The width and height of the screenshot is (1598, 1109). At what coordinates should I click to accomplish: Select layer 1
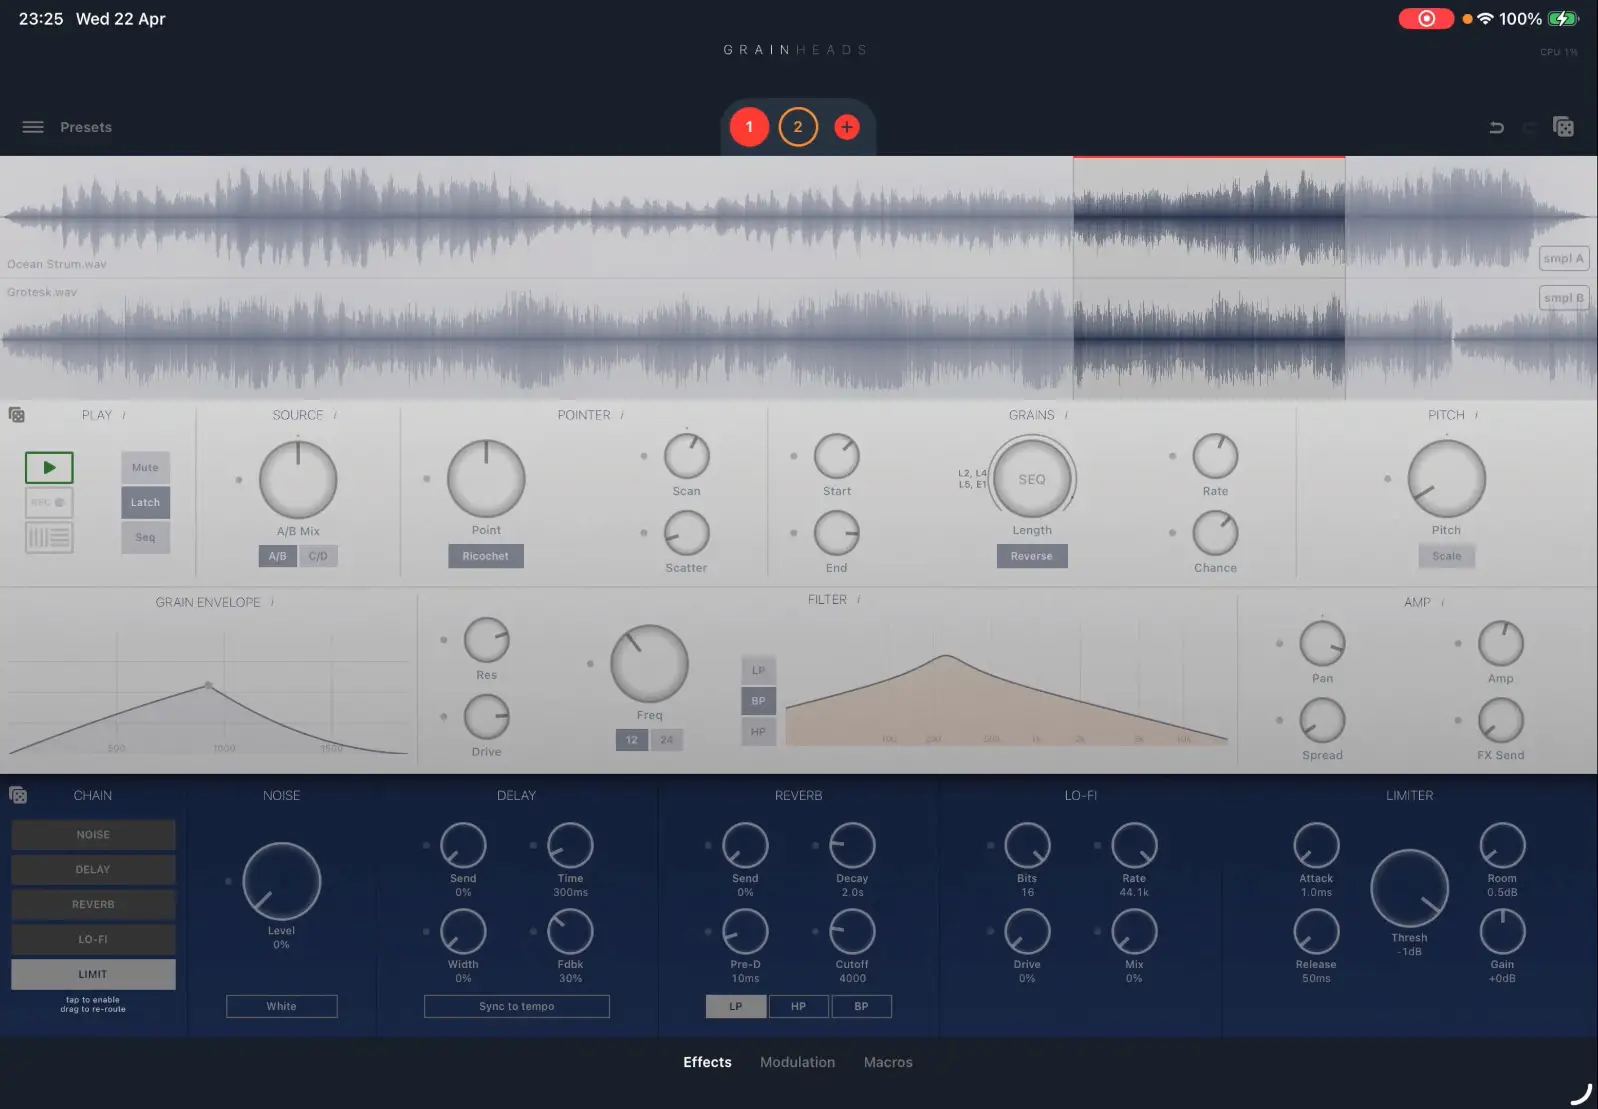[749, 127]
